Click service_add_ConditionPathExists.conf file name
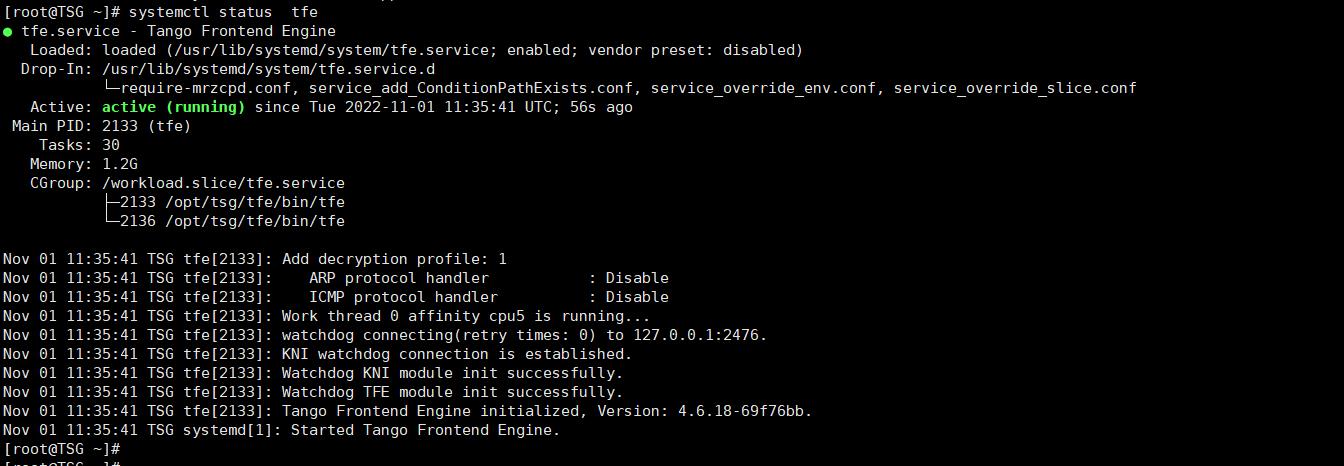The width and height of the screenshot is (1344, 466). coord(462,88)
